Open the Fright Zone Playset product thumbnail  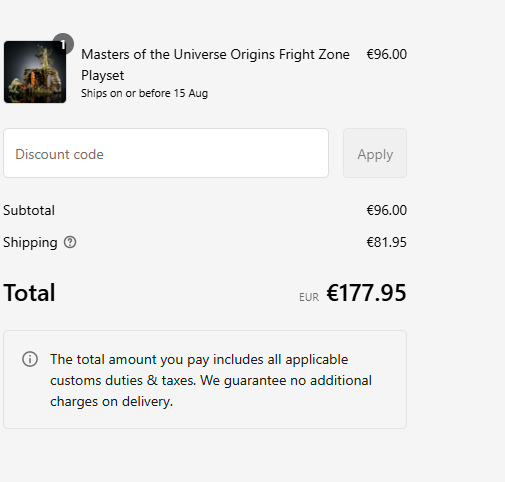(x=35, y=72)
